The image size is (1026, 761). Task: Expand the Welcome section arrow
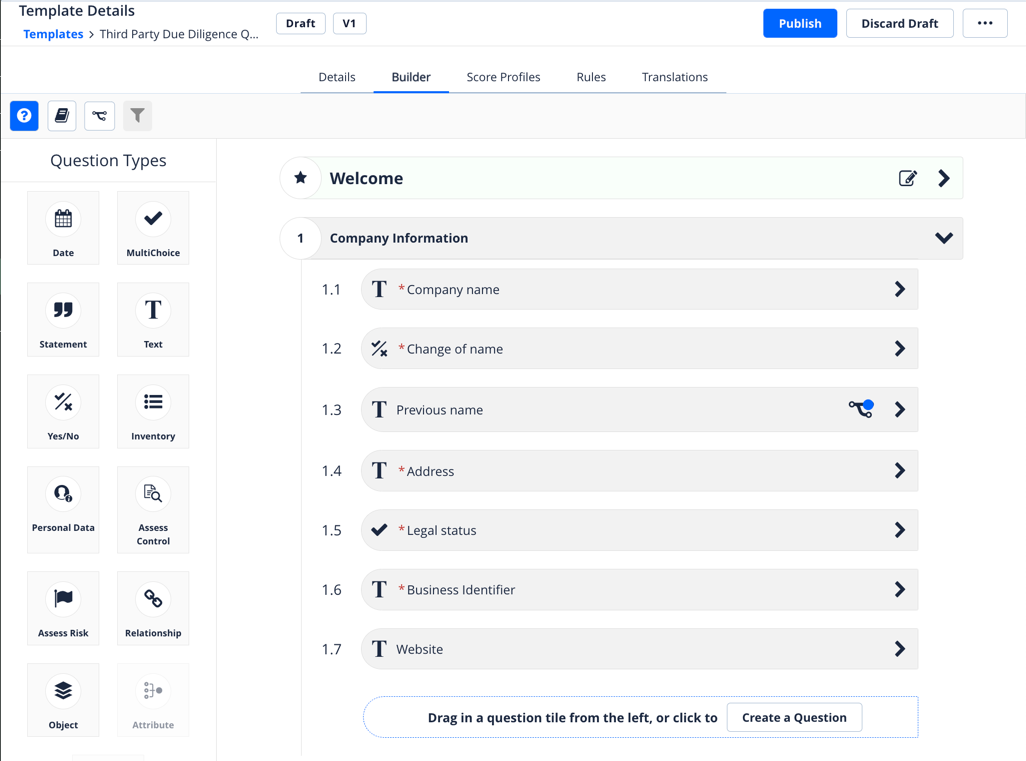pos(944,179)
